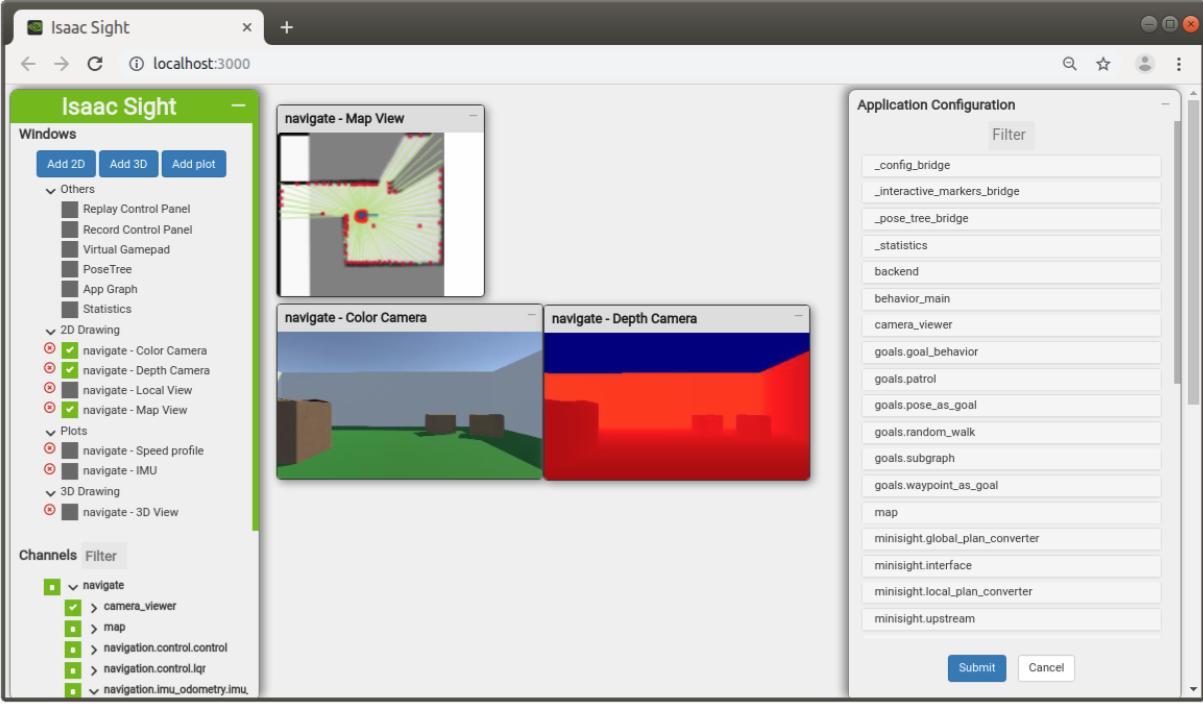
Task: Uncheck navigate - Depth Camera checkbox
Action: click(70, 370)
